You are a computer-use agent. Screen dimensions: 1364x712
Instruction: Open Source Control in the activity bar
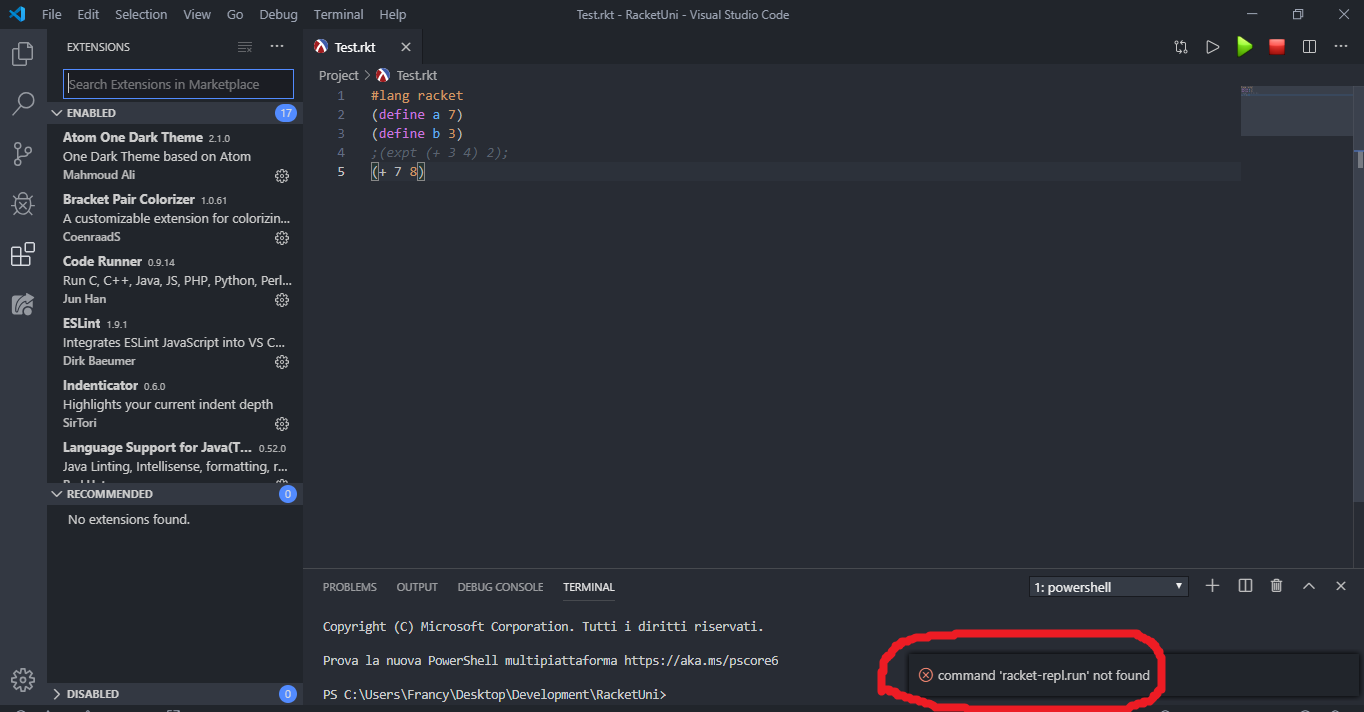22,154
